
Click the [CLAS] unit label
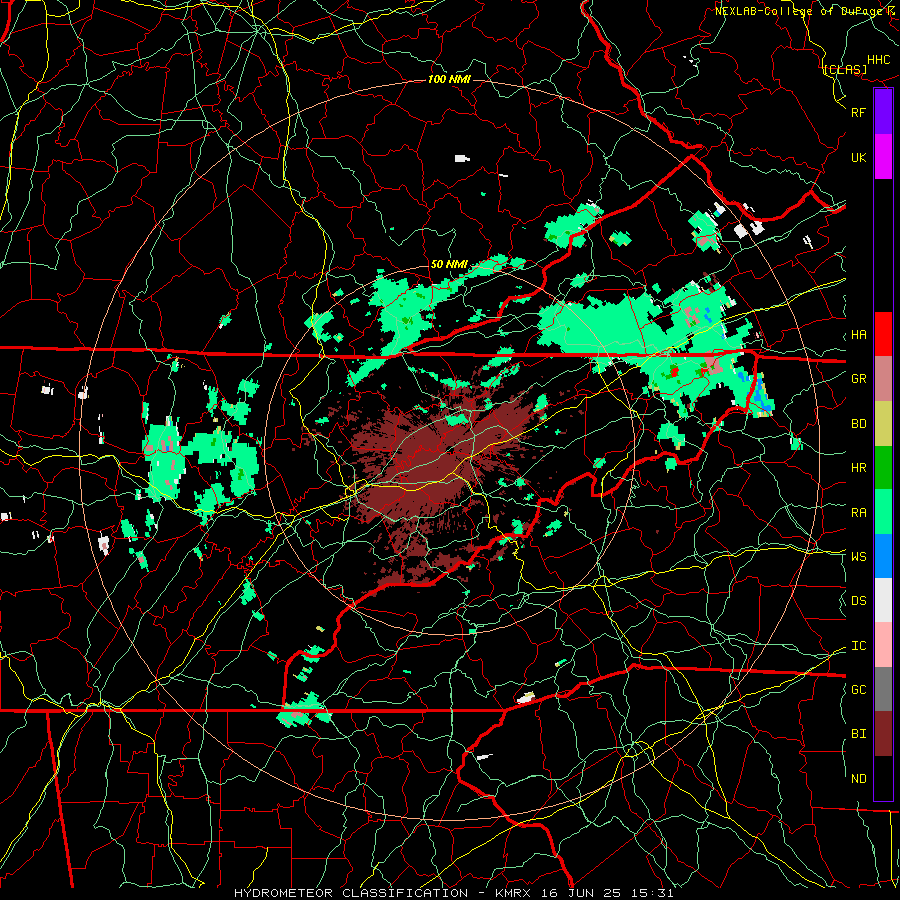(x=844, y=70)
